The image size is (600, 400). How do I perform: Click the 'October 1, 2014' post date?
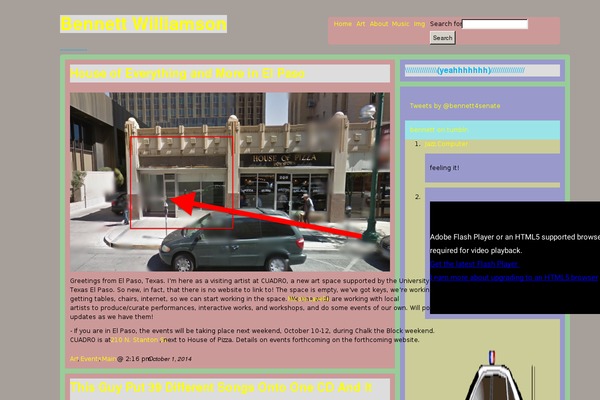coord(170,359)
